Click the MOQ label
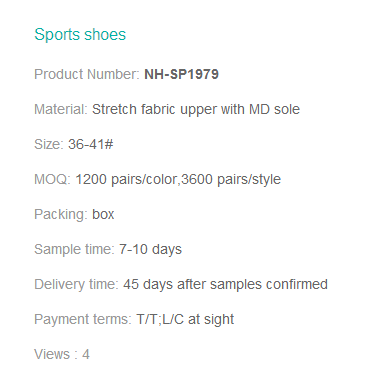The height and width of the screenshot is (375, 366). pyautogui.click(x=52, y=179)
